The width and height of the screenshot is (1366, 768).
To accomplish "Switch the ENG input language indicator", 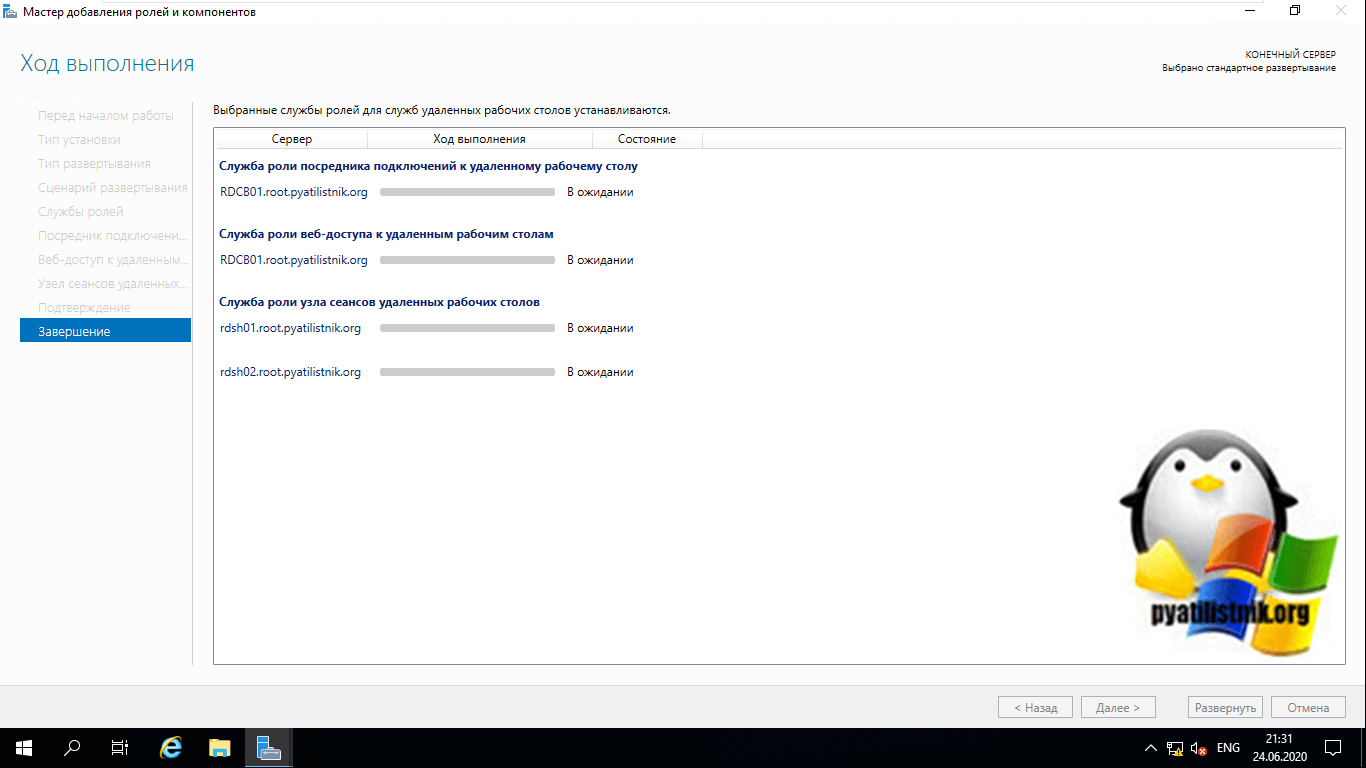I will click(x=1228, y=748).
